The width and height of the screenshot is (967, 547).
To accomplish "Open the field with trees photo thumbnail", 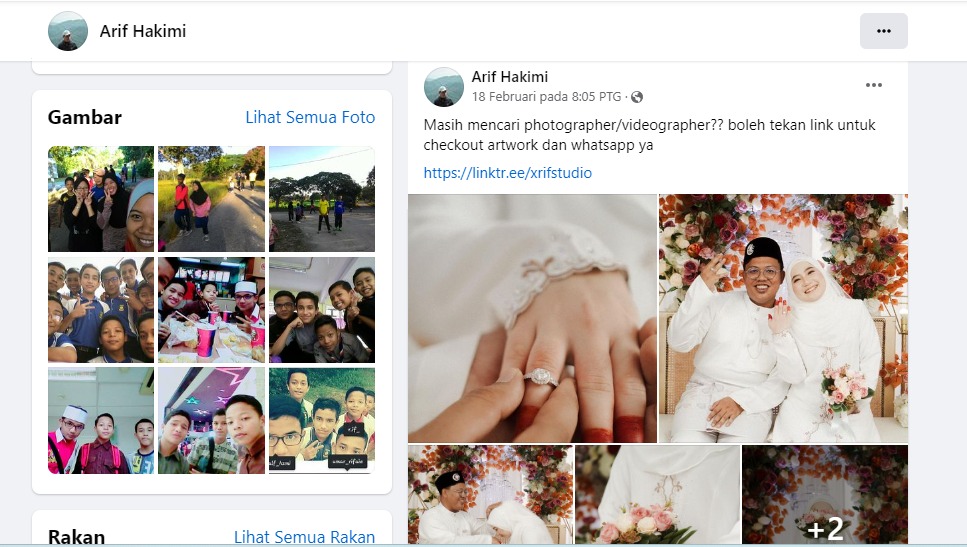I will tap(321, 198).
